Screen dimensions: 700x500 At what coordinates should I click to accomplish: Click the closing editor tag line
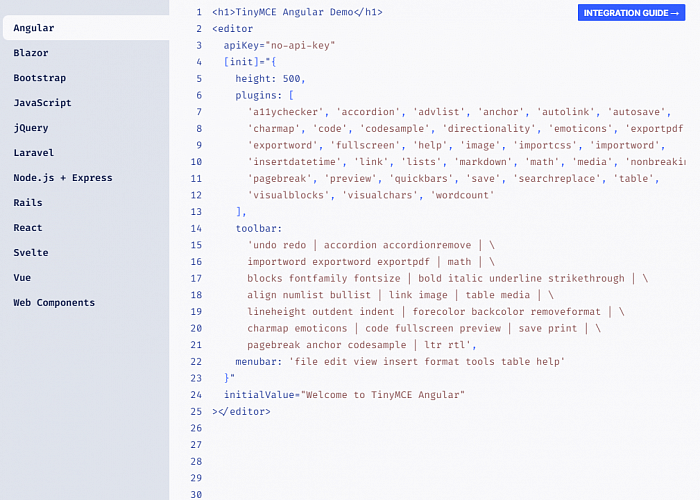(x=241, y=411)
